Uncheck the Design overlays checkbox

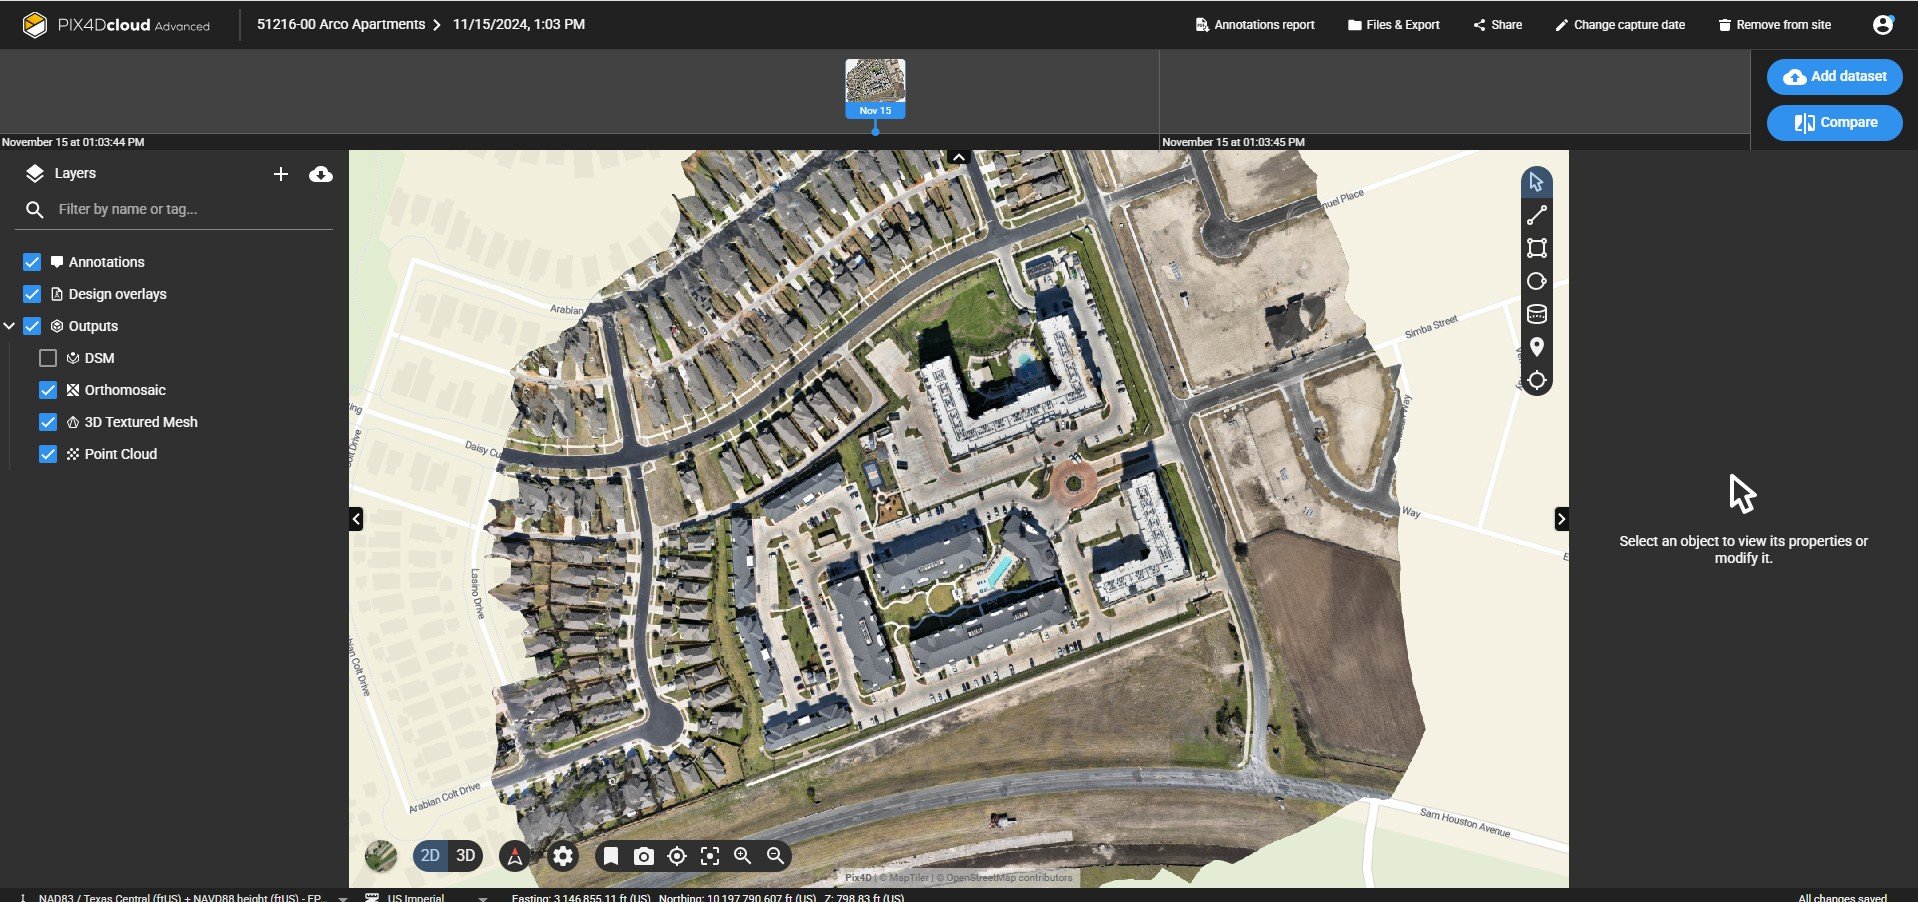(x=32, y=294)
